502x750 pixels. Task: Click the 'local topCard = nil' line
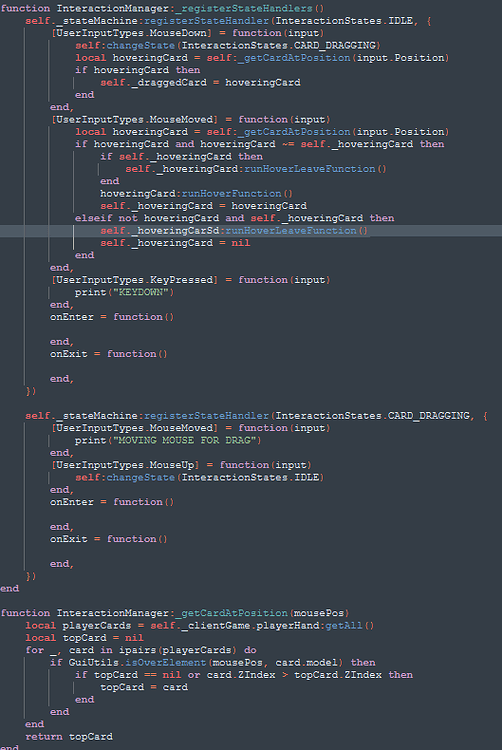tap(84, 638)
